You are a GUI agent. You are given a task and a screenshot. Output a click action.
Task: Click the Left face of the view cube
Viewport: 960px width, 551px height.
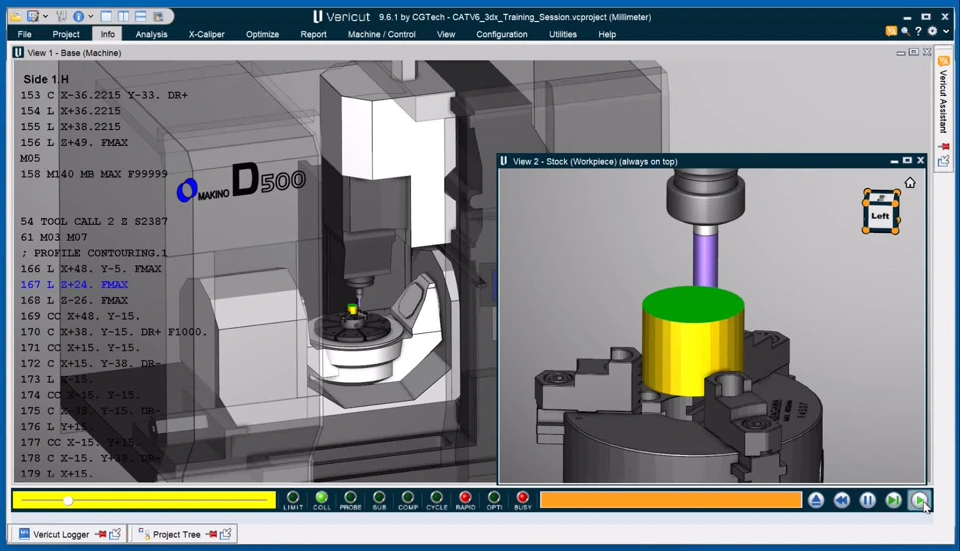coord(880,216)
